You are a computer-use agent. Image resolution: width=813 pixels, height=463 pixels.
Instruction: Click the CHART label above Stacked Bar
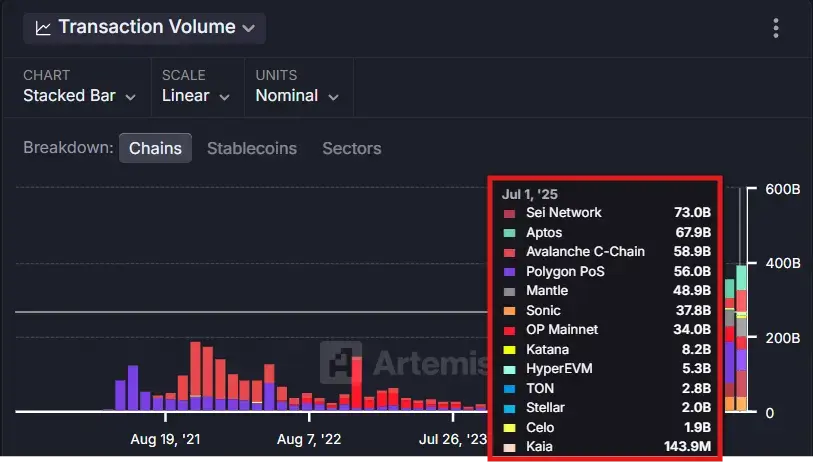(47, 75)
